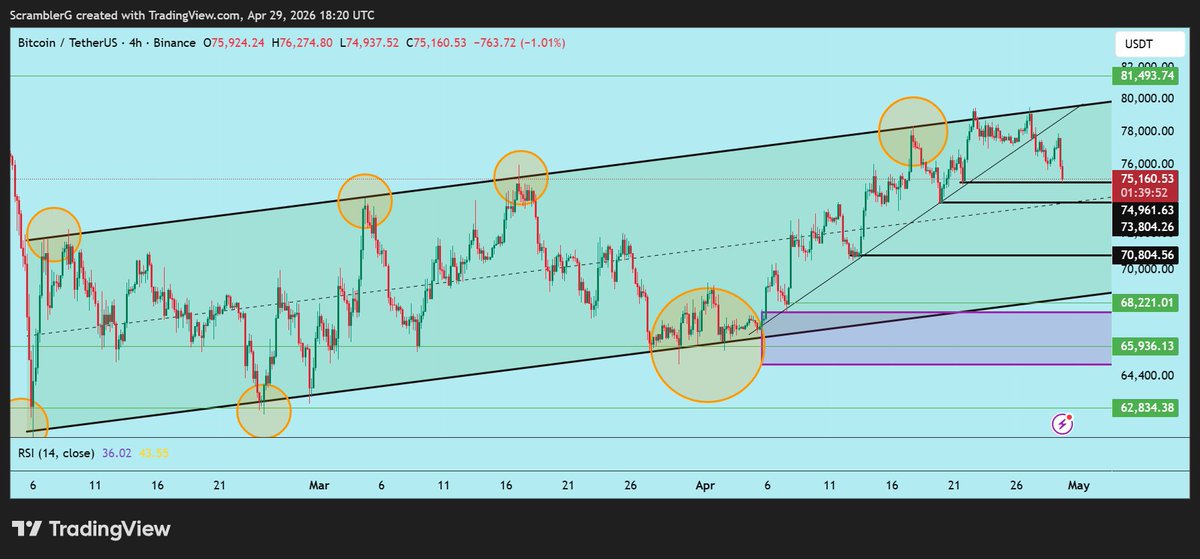Click the 65,936.13 green price label
Screen dimensions: 1200x559
(x=1146, y=346)
